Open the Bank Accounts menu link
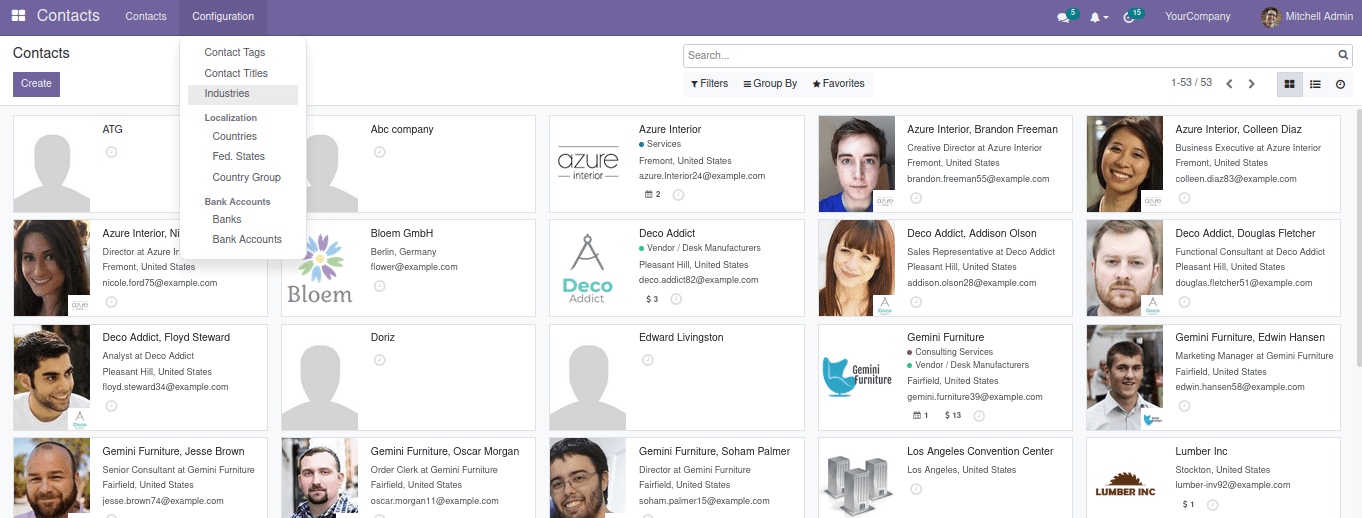This screenshot has height=518, width=1362. 246,240
